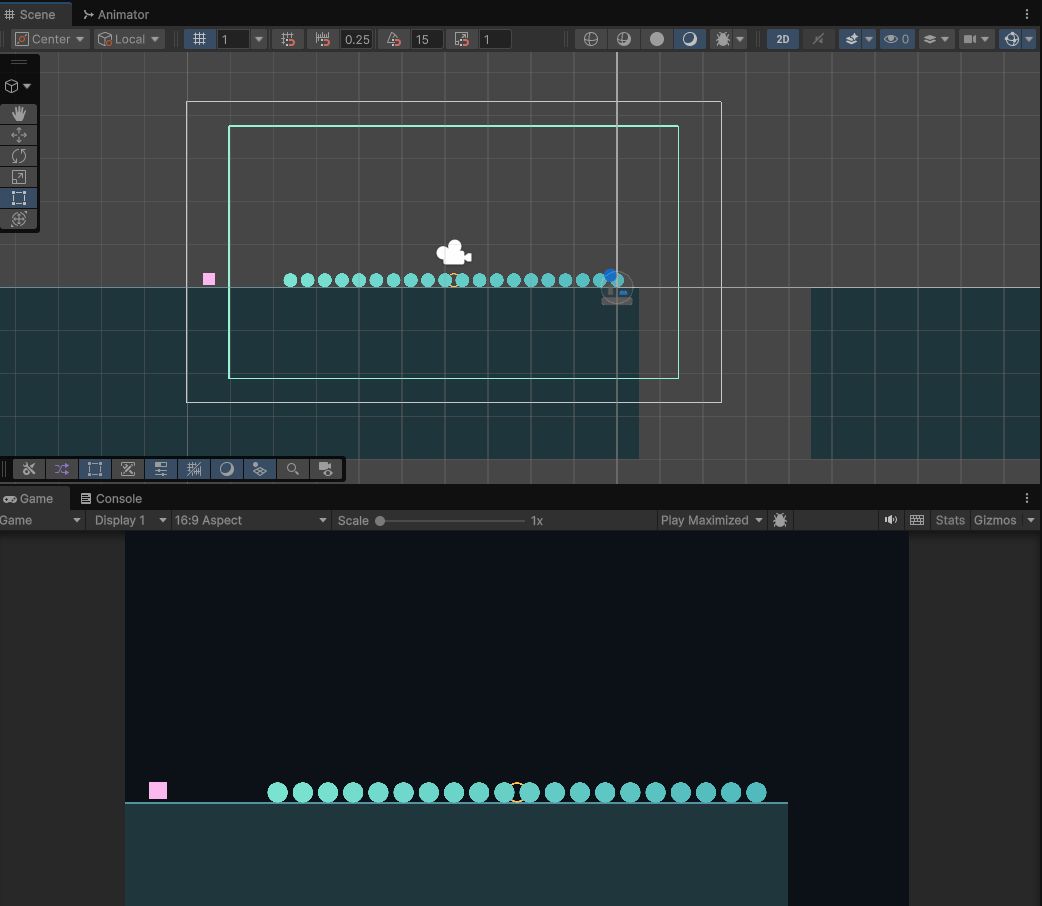Switch to the Console tab

111,499
